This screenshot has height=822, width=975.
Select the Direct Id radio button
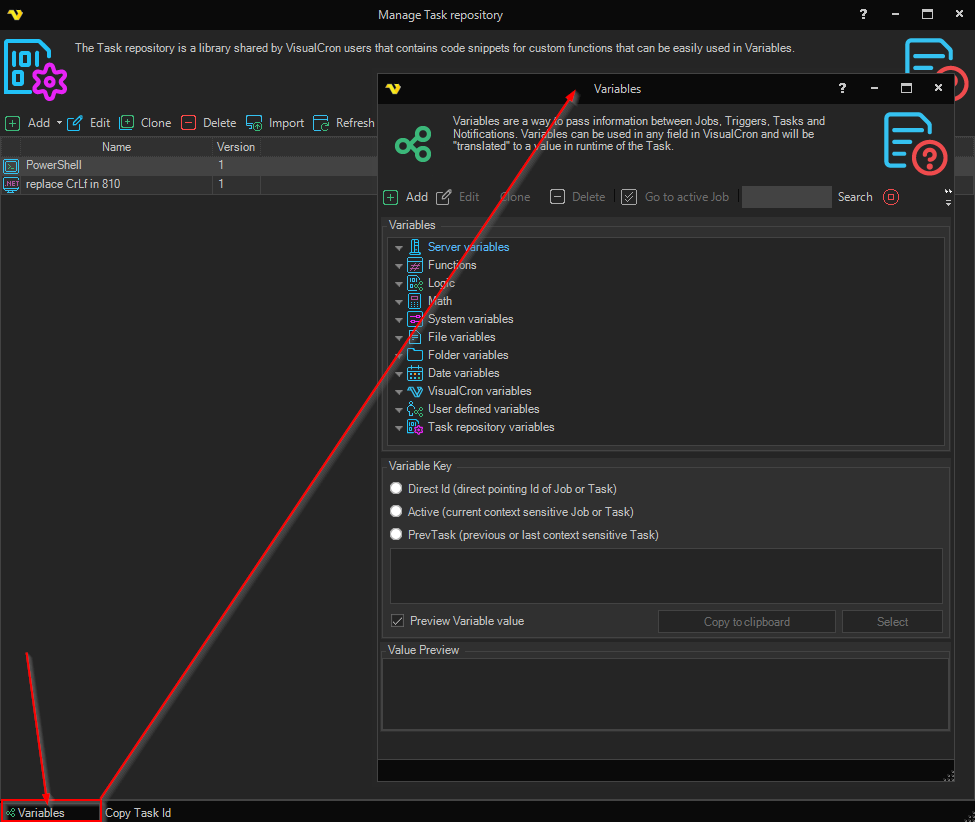click(396, 489)
